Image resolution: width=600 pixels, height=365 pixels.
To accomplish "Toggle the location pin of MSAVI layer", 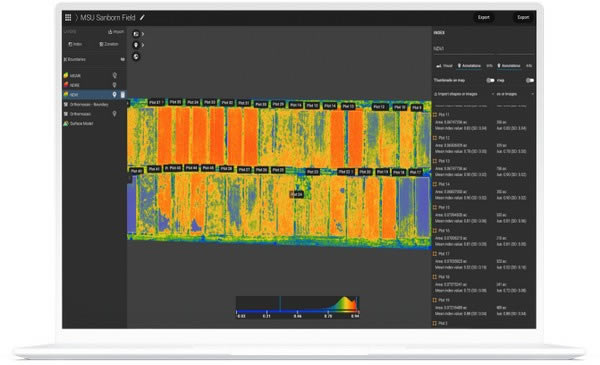I will [114, 75].
